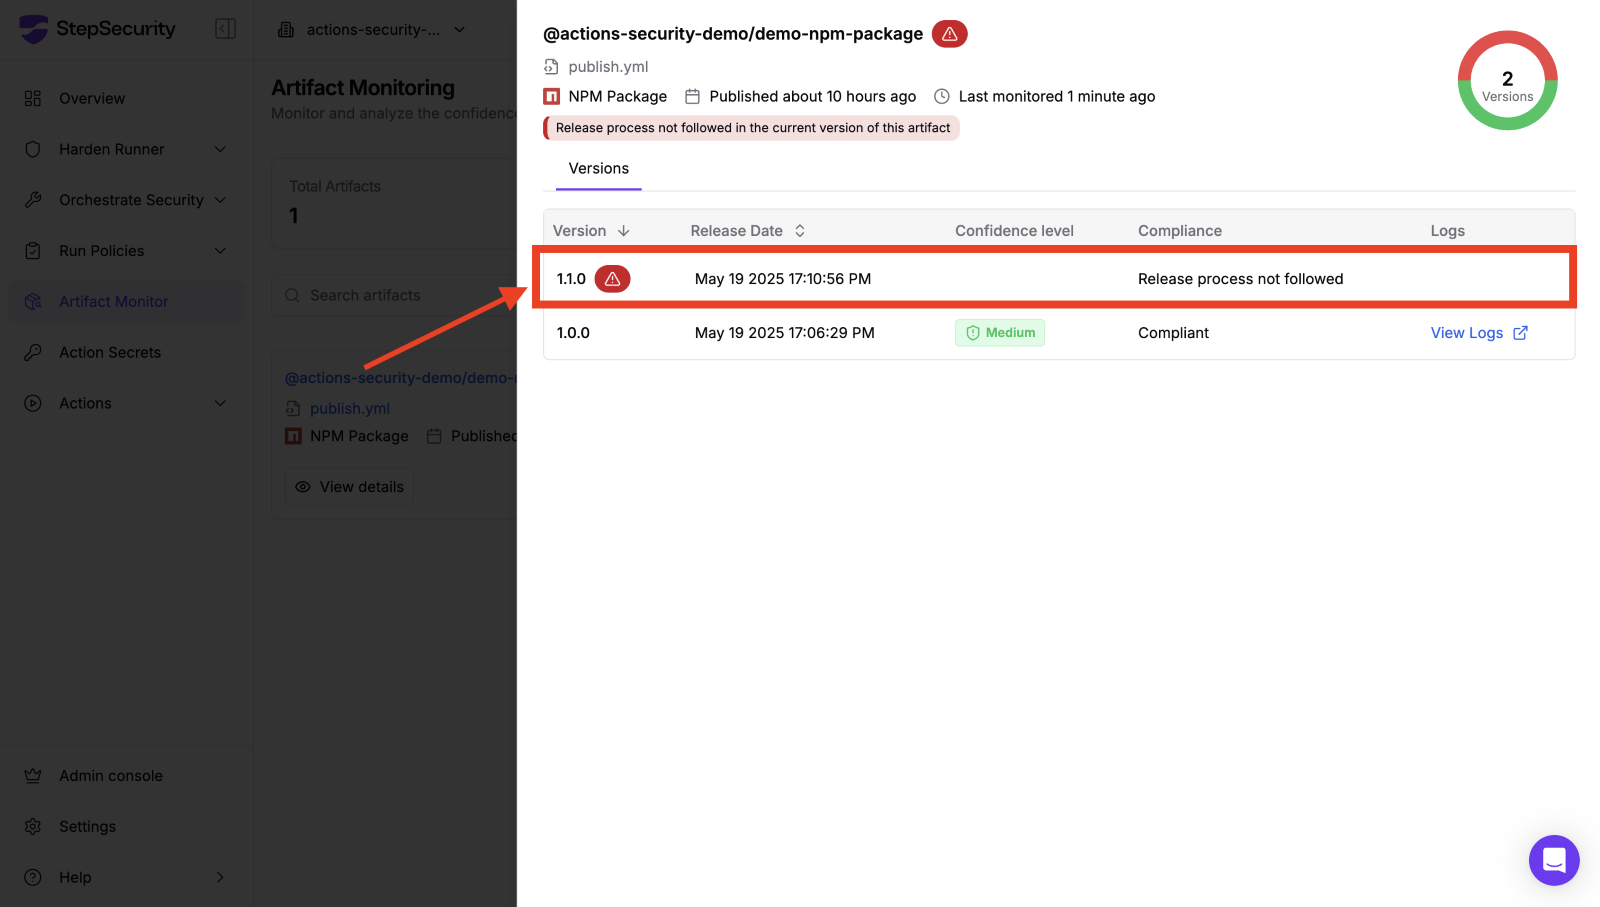Open the Overview page

coord(92,98)
